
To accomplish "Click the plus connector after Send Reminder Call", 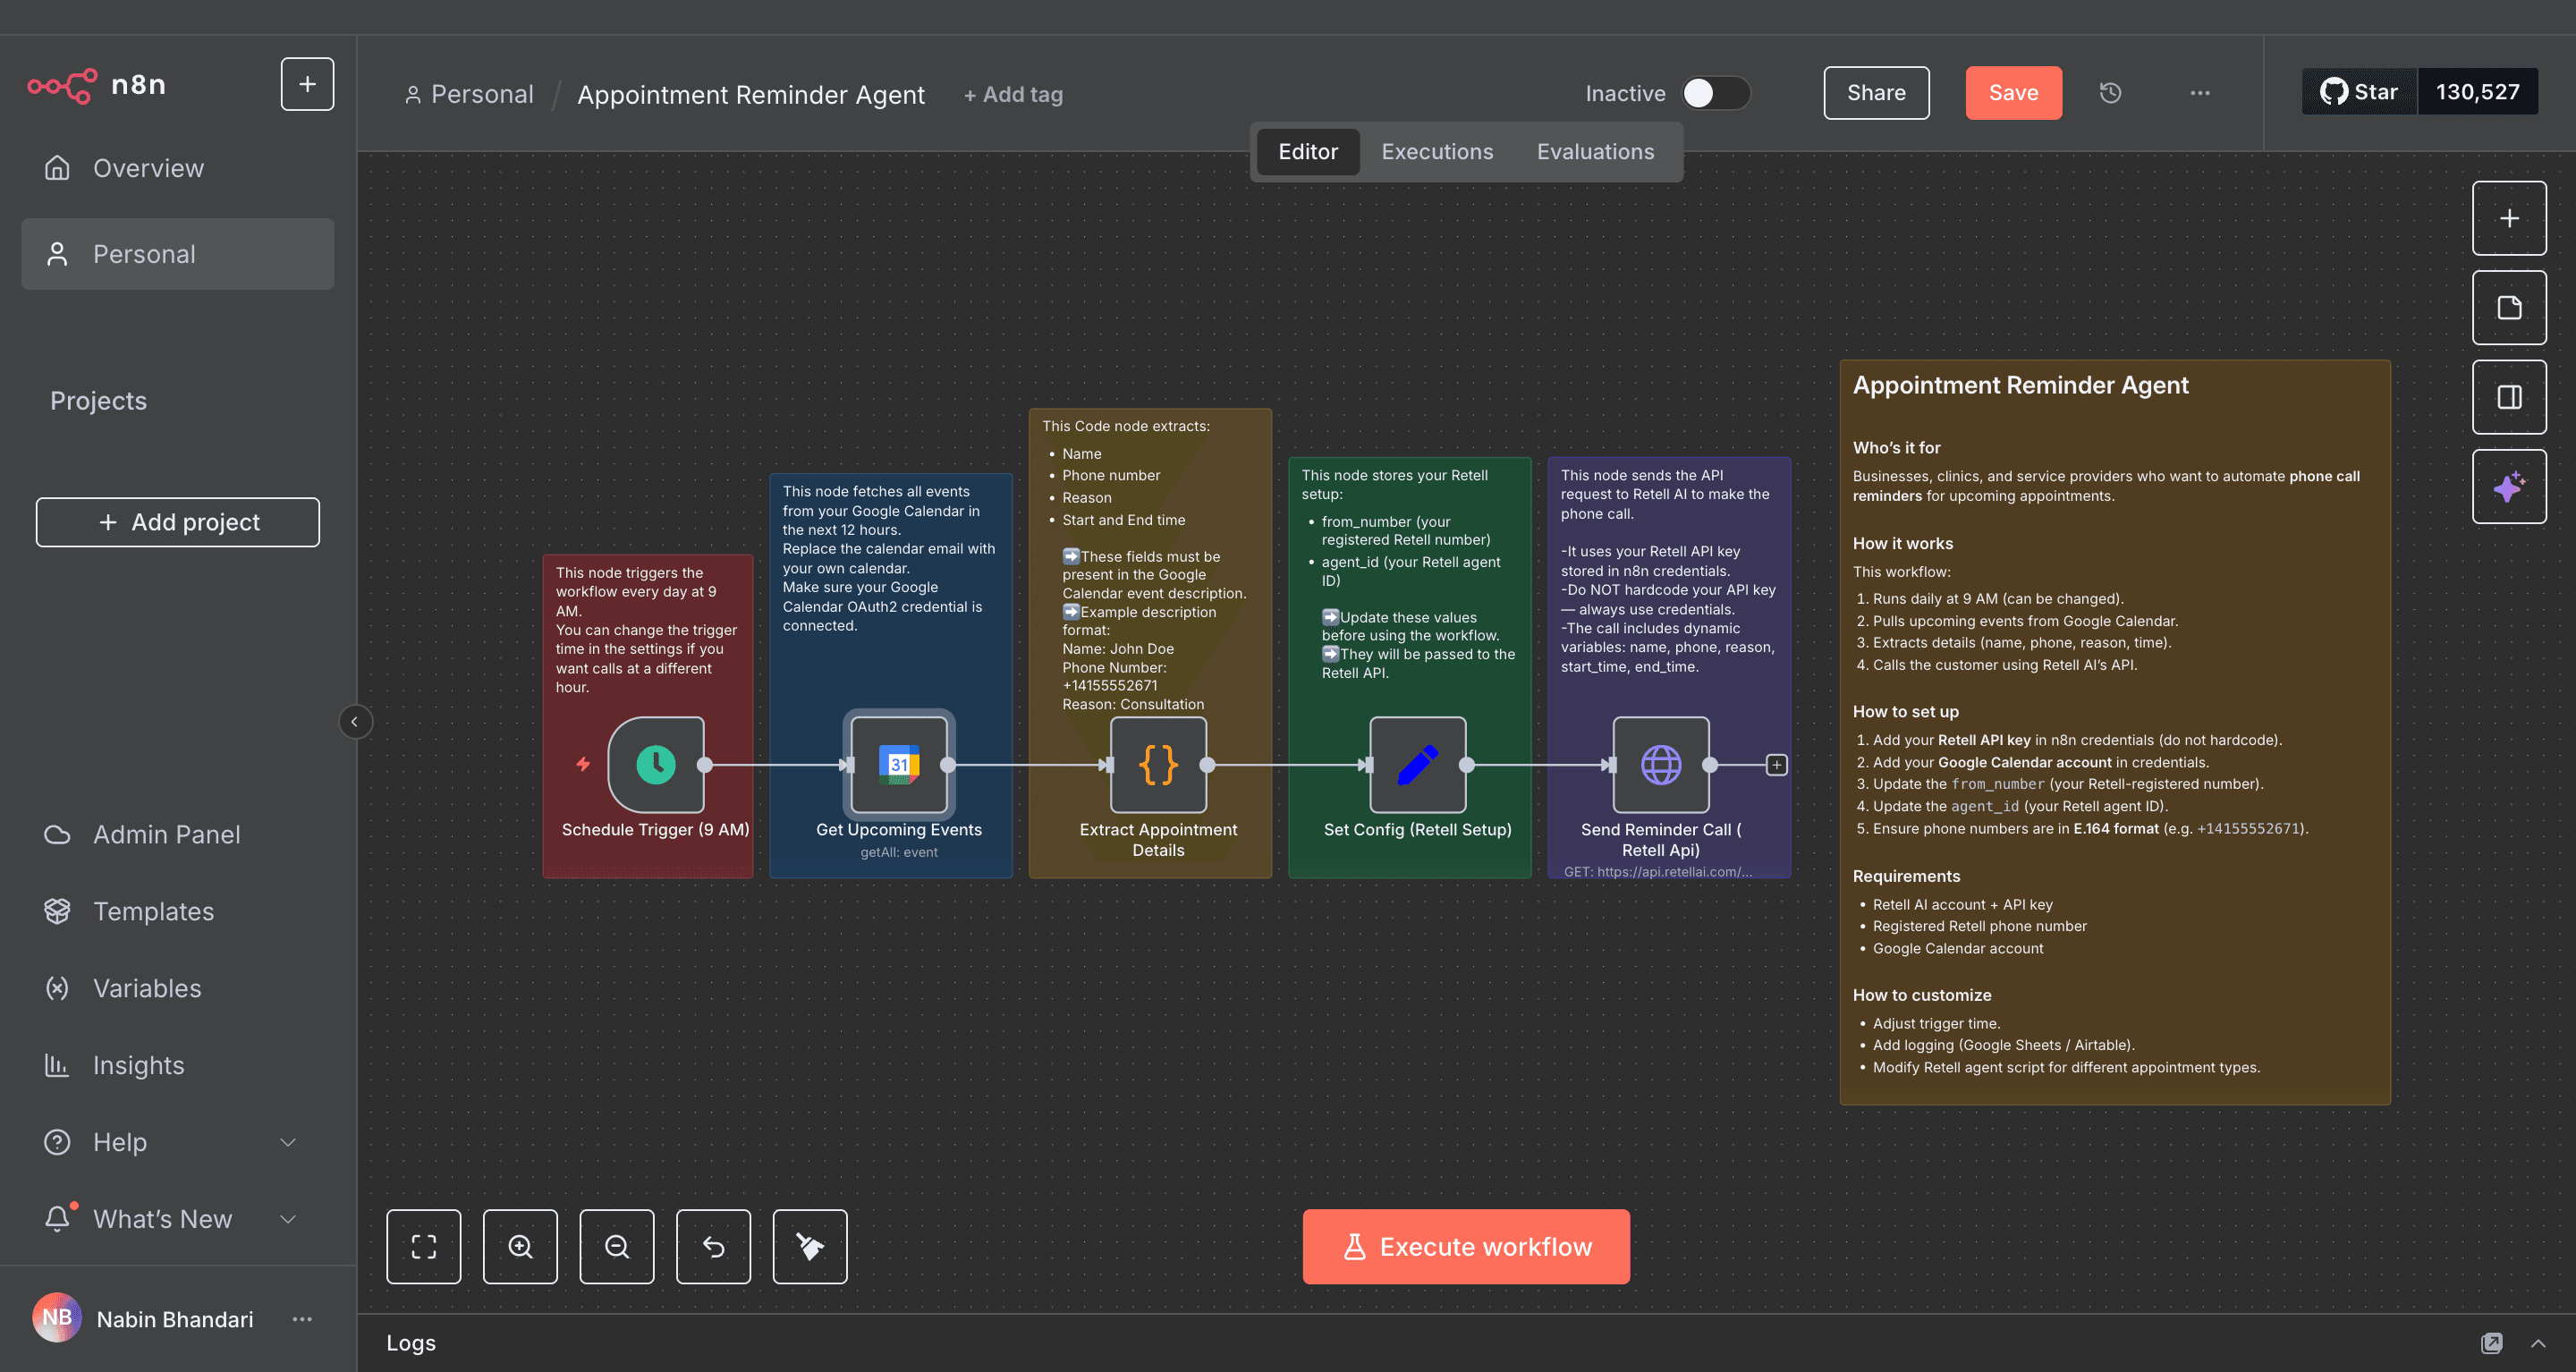I will [1777, 765].
